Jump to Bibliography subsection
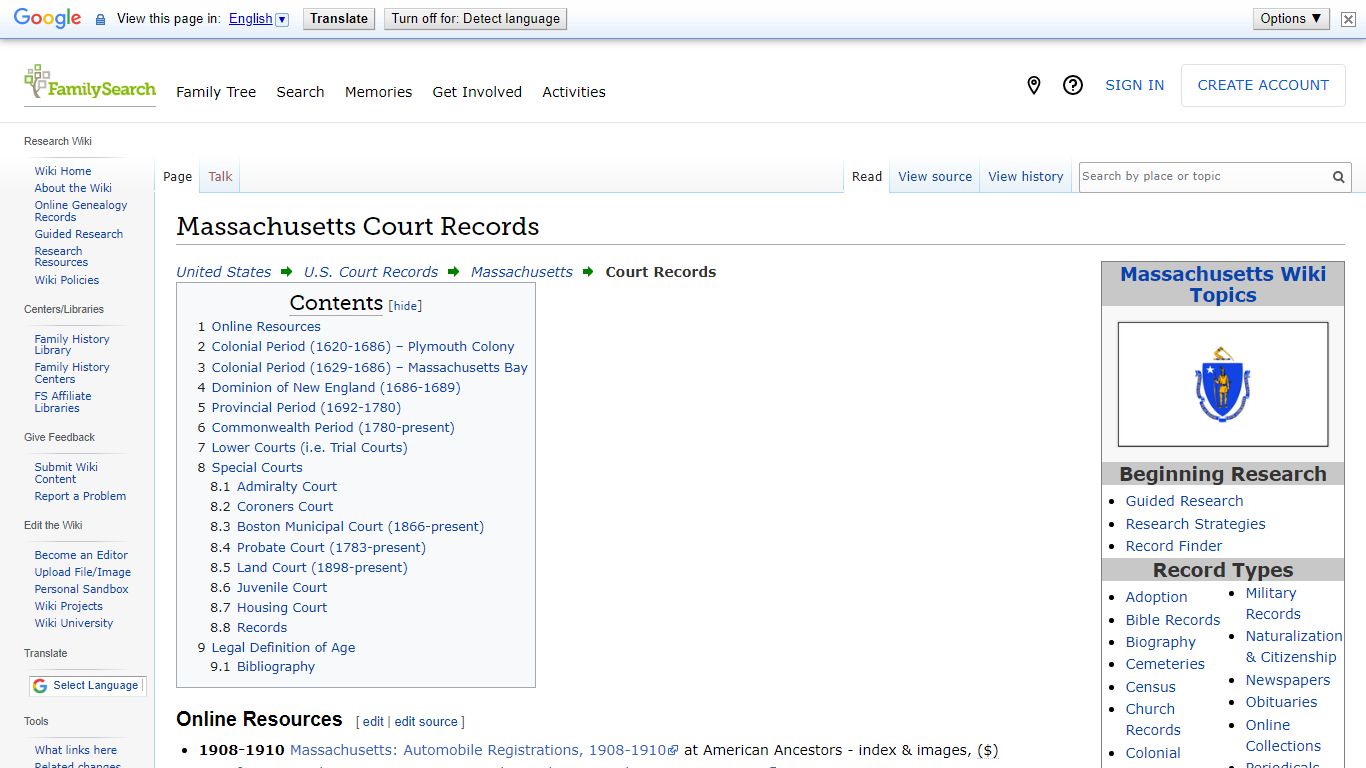 click(x=276, y=667)
